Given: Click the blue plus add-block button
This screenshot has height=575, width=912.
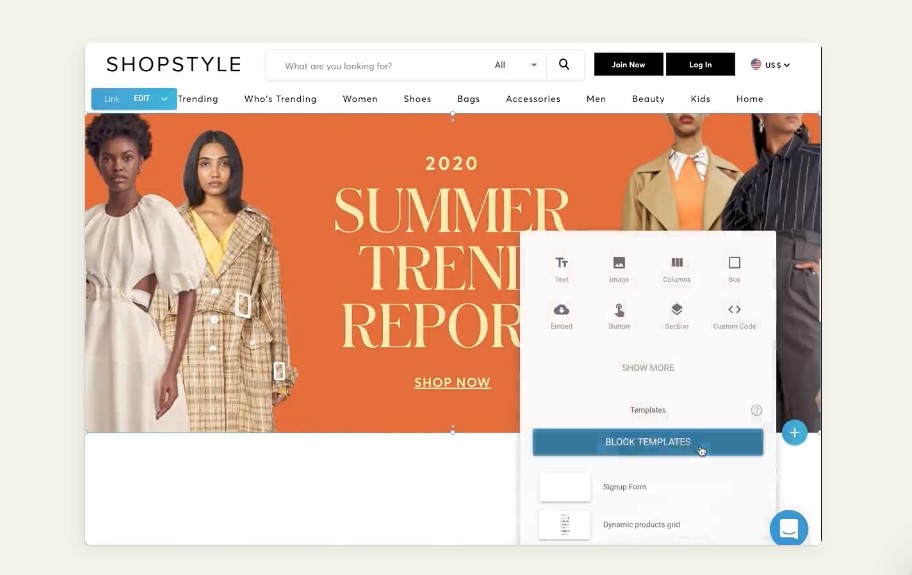Looking at the screenshot, I should coord(795,433).
